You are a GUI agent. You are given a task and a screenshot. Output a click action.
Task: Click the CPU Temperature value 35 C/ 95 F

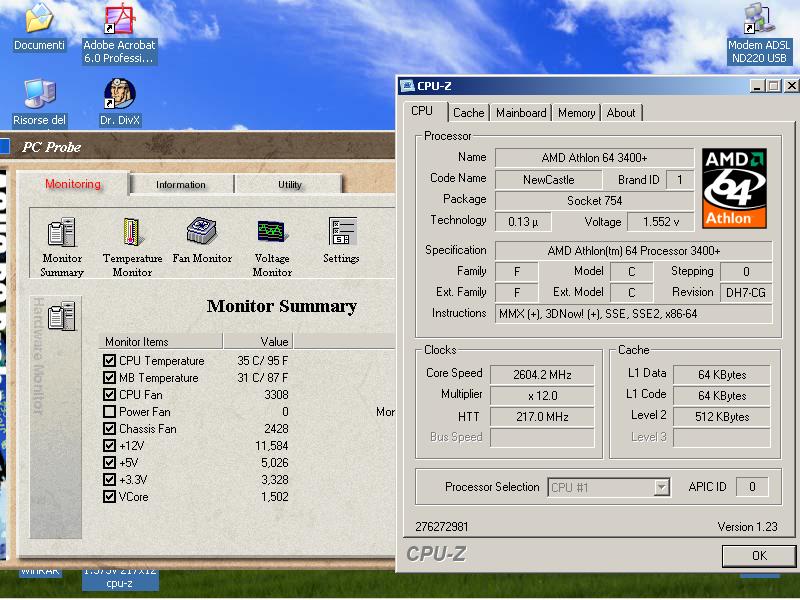[x=262, y=361]
